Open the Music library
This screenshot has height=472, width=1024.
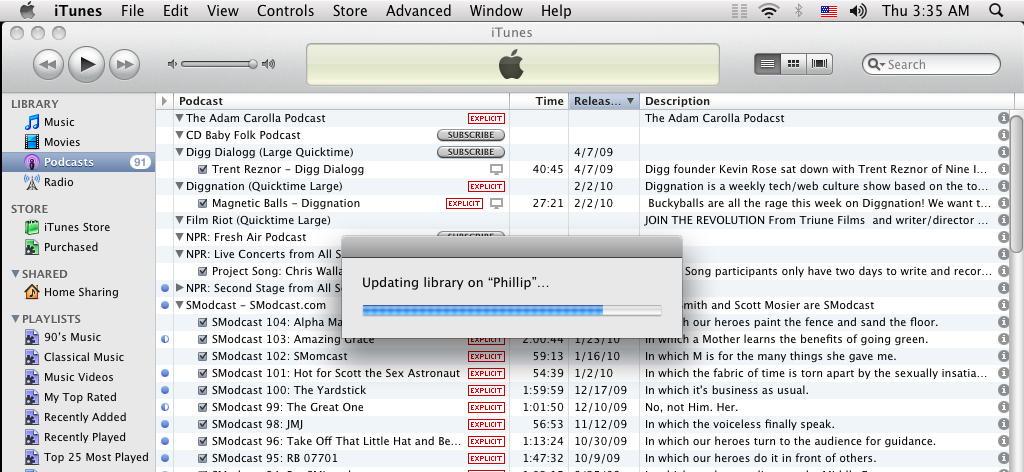(x=59, y=122)
